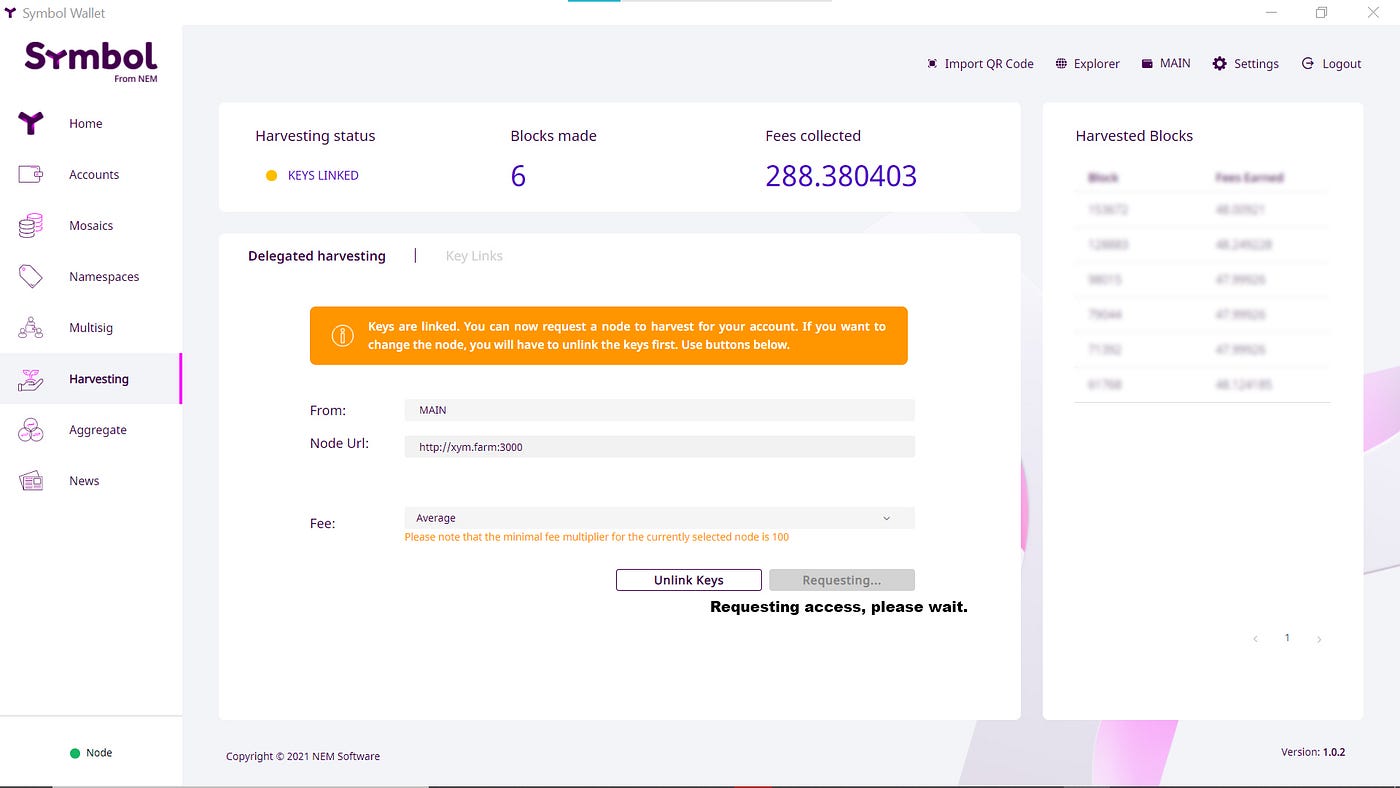This screenshot has width=1400, height=788.
Task: Go to previous Harvested Blocks page
Action: [x=1255, y=638]
